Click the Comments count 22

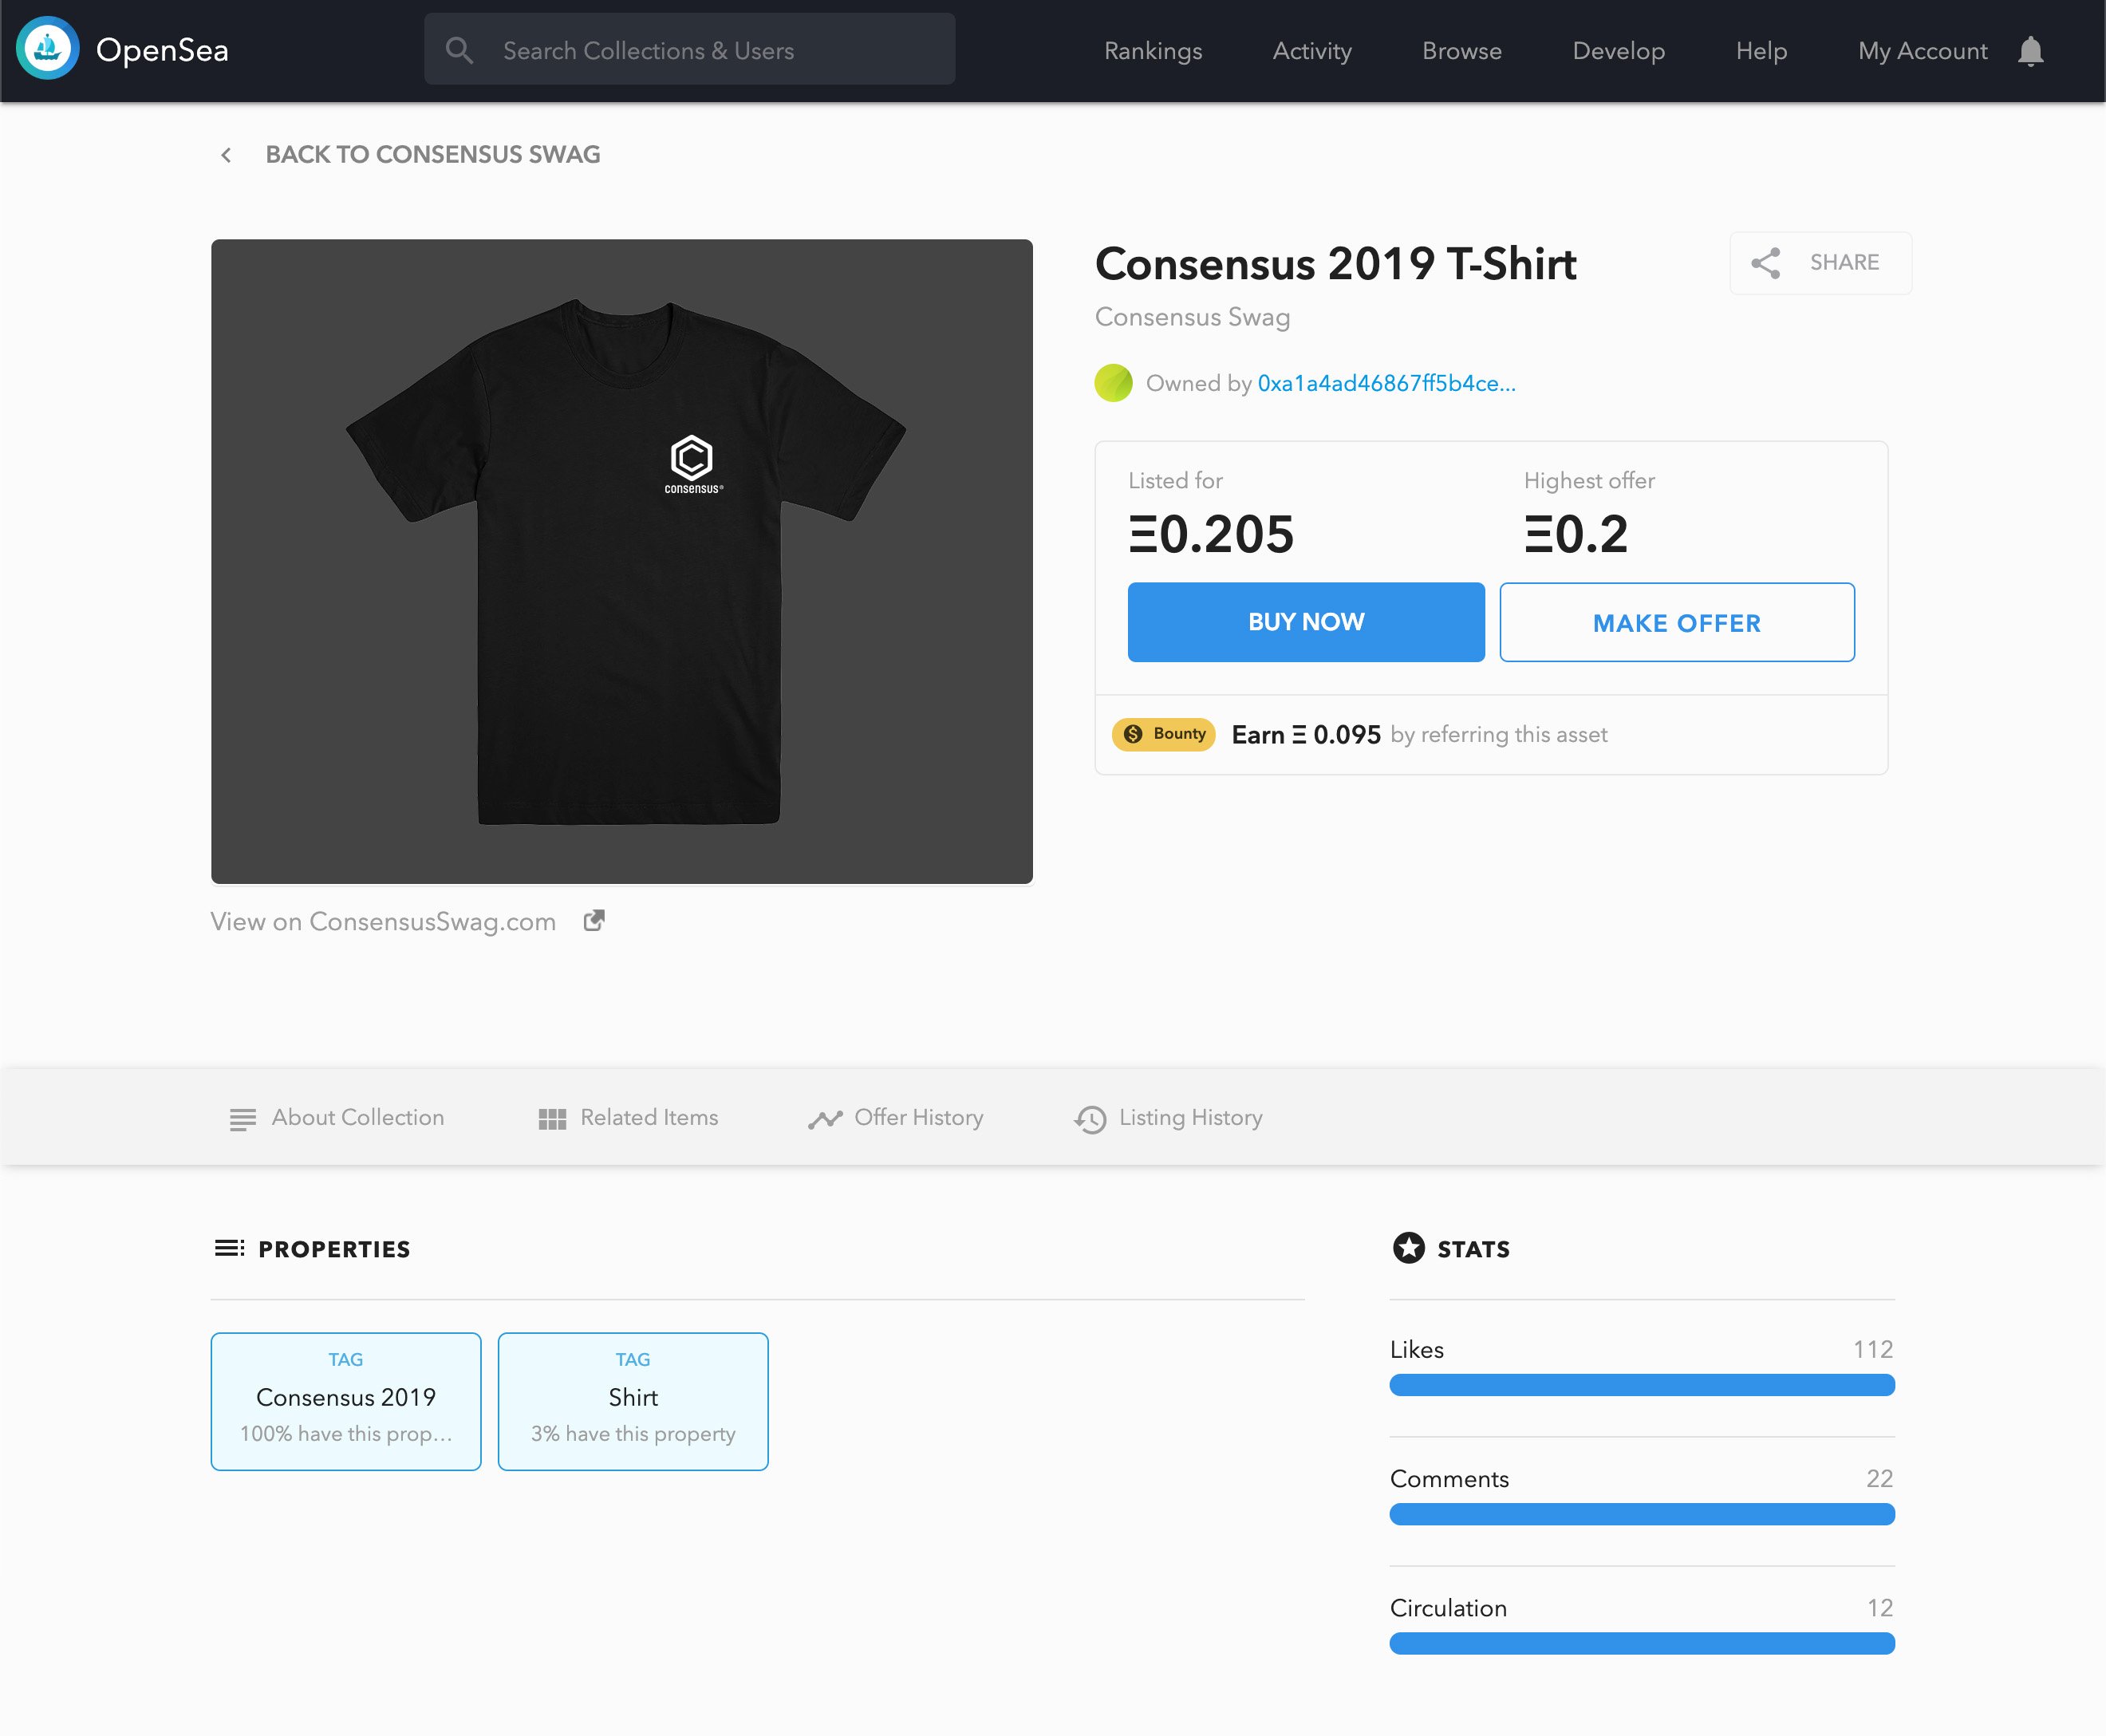pos(1880,1478)
